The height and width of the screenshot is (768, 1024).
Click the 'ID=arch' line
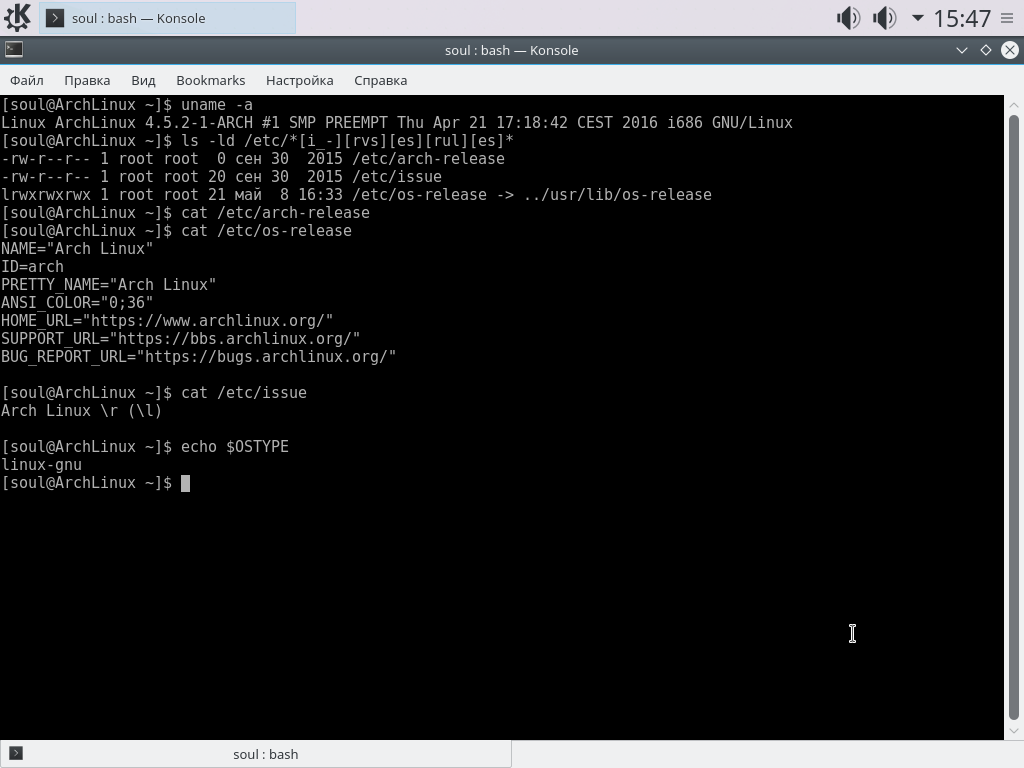coord(33,267)
